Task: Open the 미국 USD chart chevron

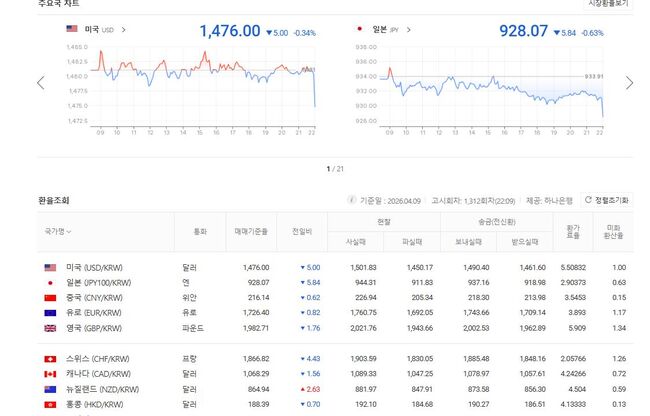Action: [123, 30]
